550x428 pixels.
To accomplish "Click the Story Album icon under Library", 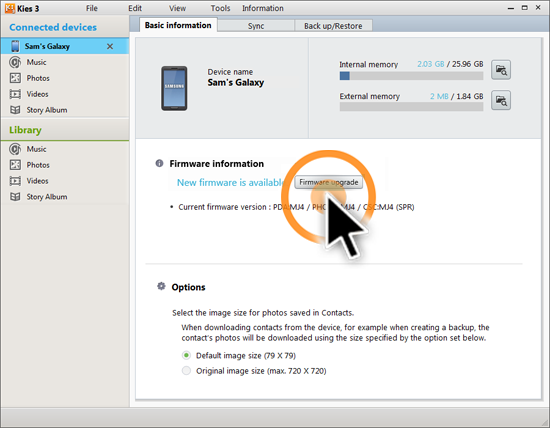I will pos(15,197).
